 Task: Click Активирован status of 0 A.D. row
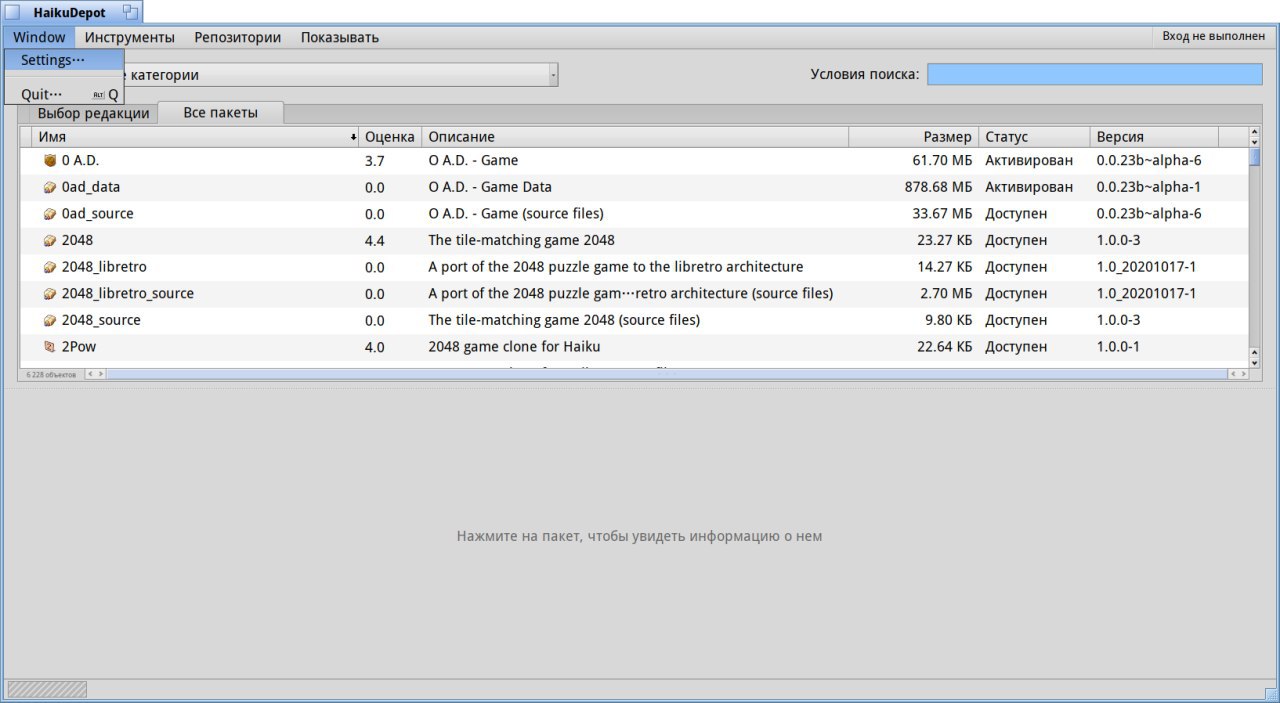click(x=1029, y=160)
